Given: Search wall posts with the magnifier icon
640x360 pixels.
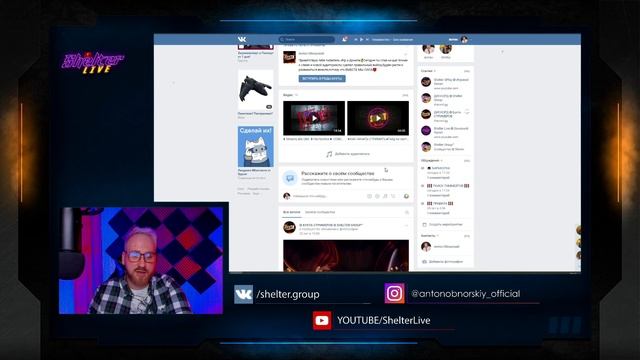Looking at the screenshot, I should coord(407,212).
